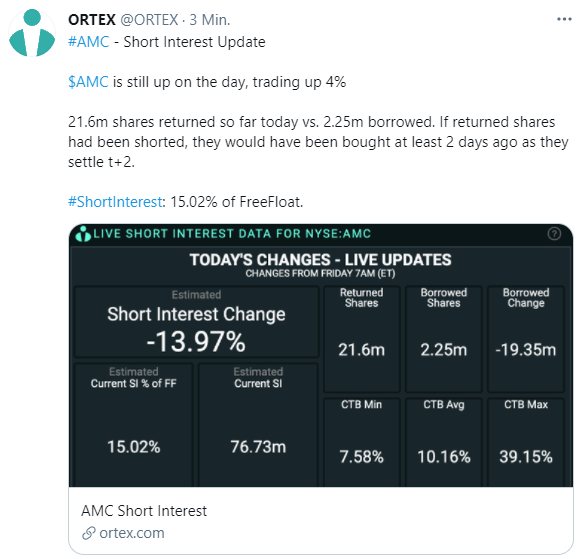Image resolution: width=588 pixels, height=559 pixels.
Task: Click the Borrowed Shares 2.25m tile
Action: [x=444, y=339]
